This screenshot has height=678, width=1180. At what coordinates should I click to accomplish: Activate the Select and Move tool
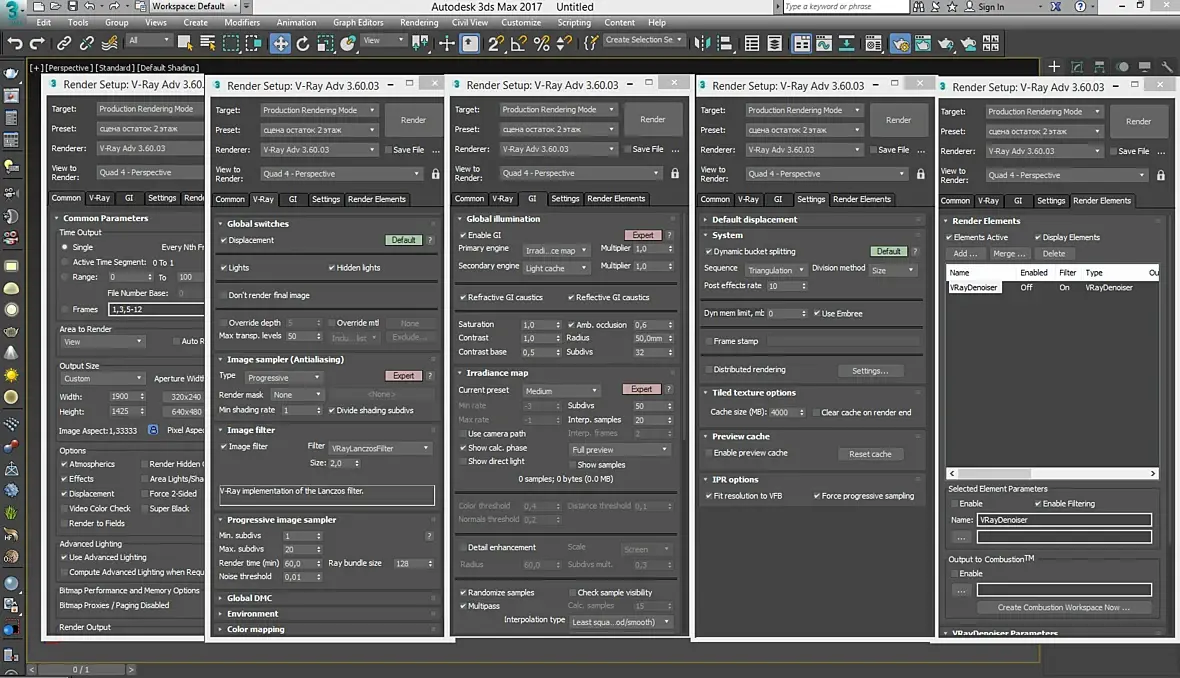tap(280, 43)
